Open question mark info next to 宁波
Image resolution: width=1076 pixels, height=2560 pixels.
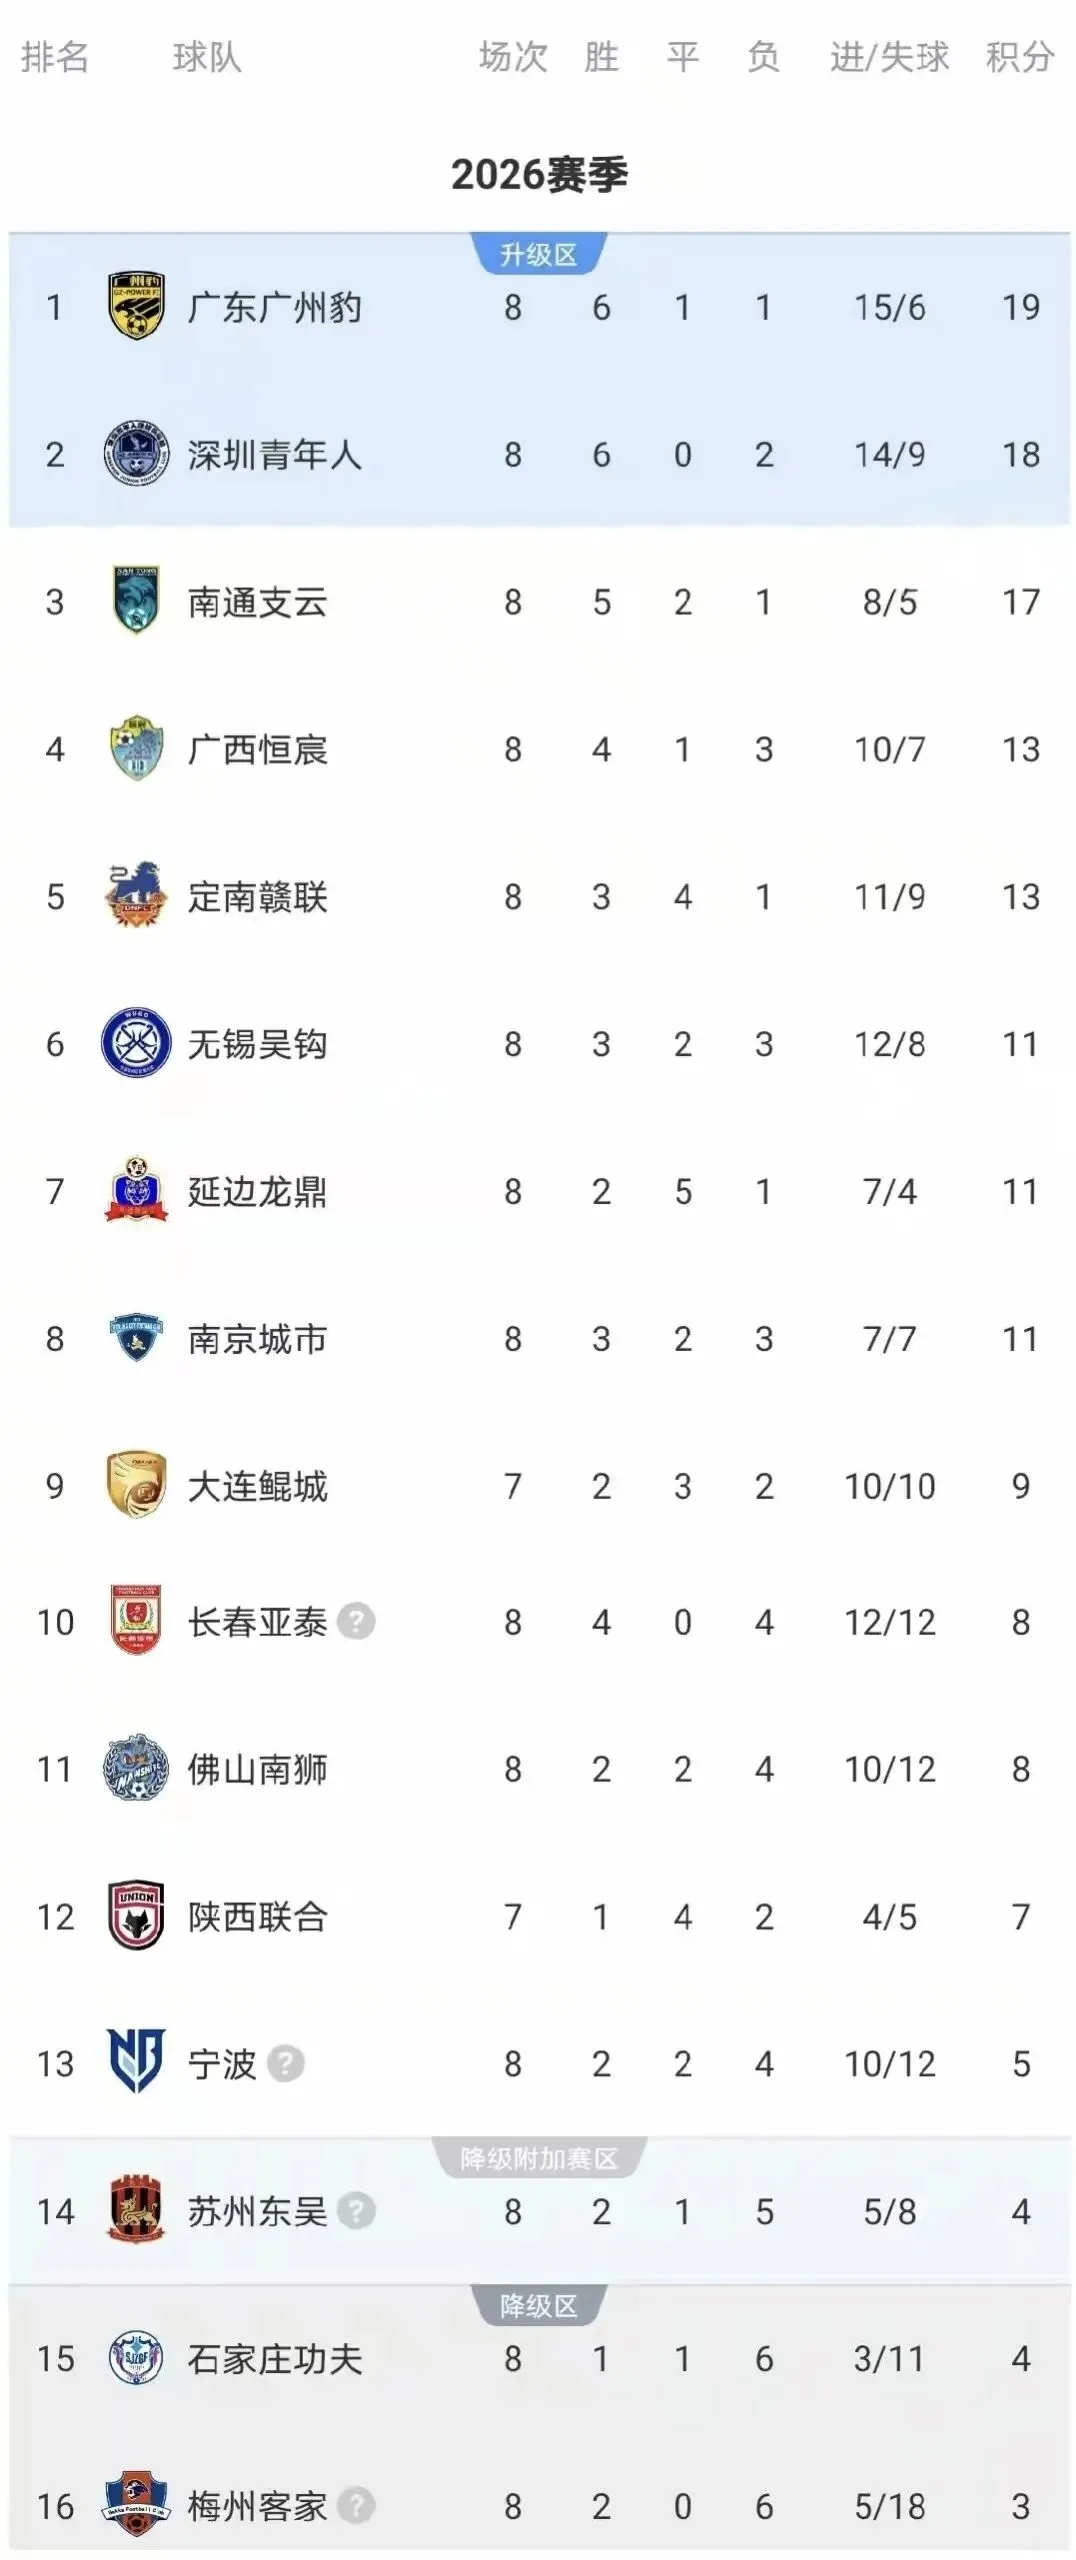(286, 2063)
